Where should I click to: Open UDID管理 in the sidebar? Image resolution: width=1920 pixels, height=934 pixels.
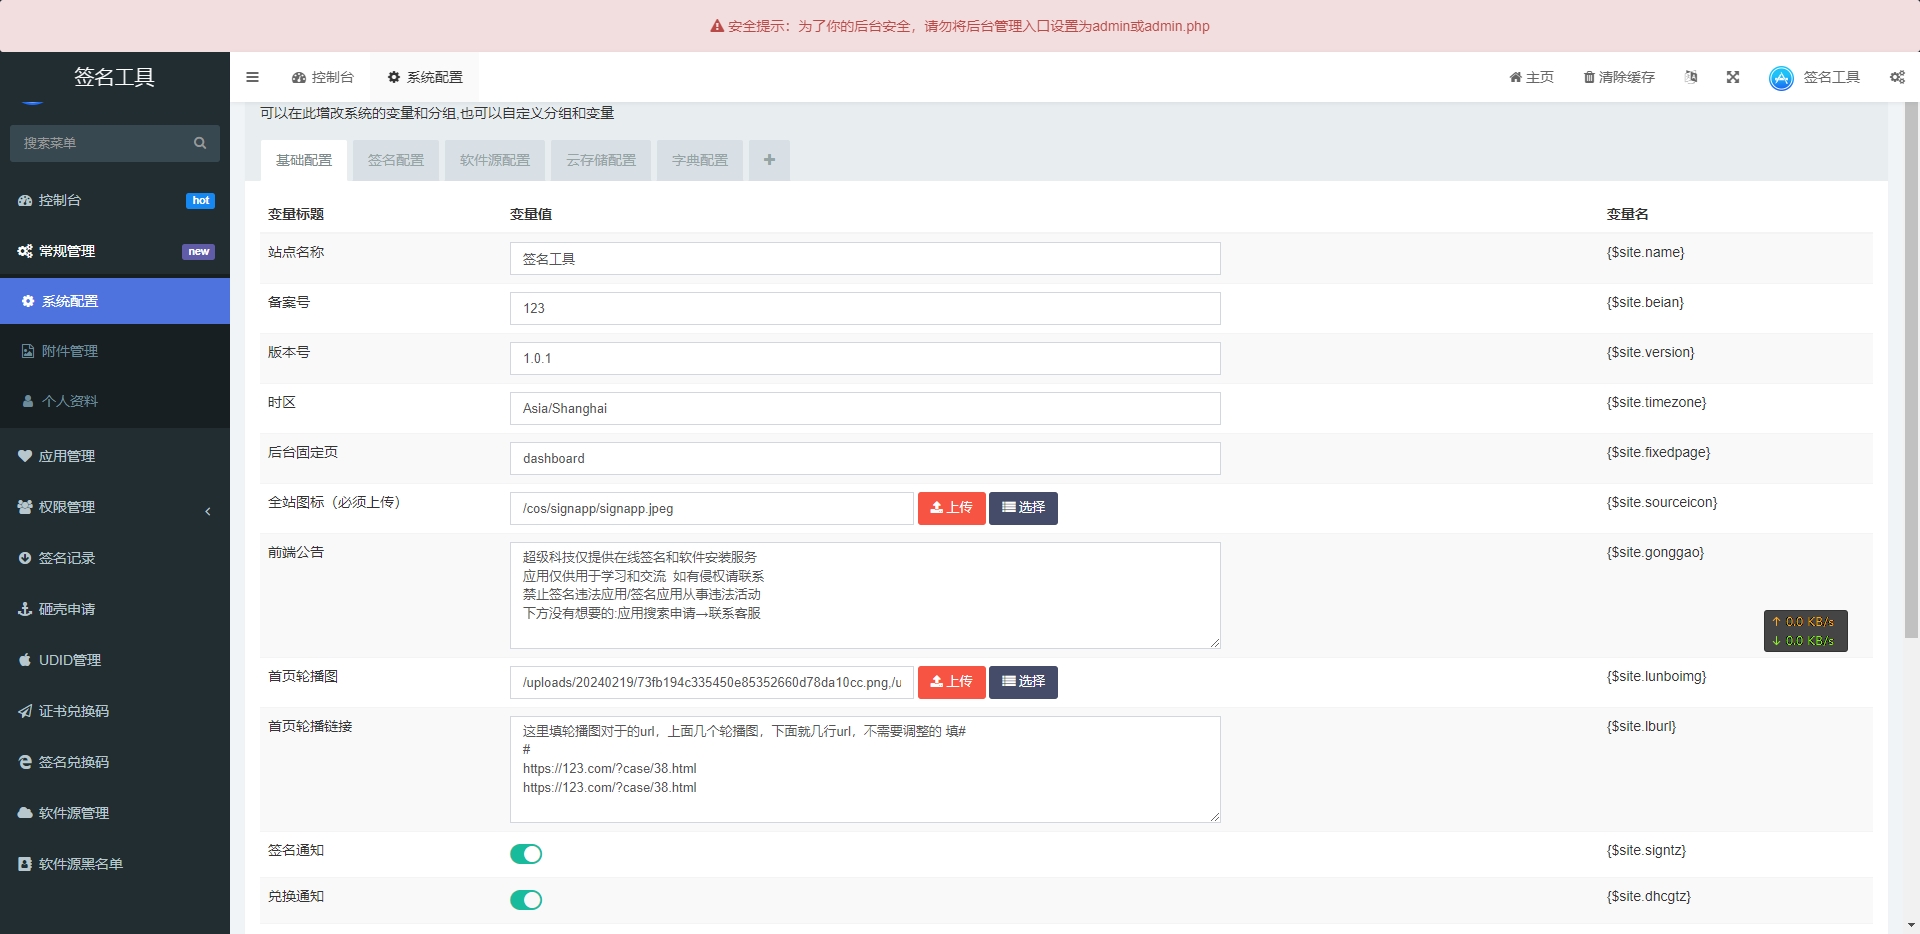[x=70, y=660]
